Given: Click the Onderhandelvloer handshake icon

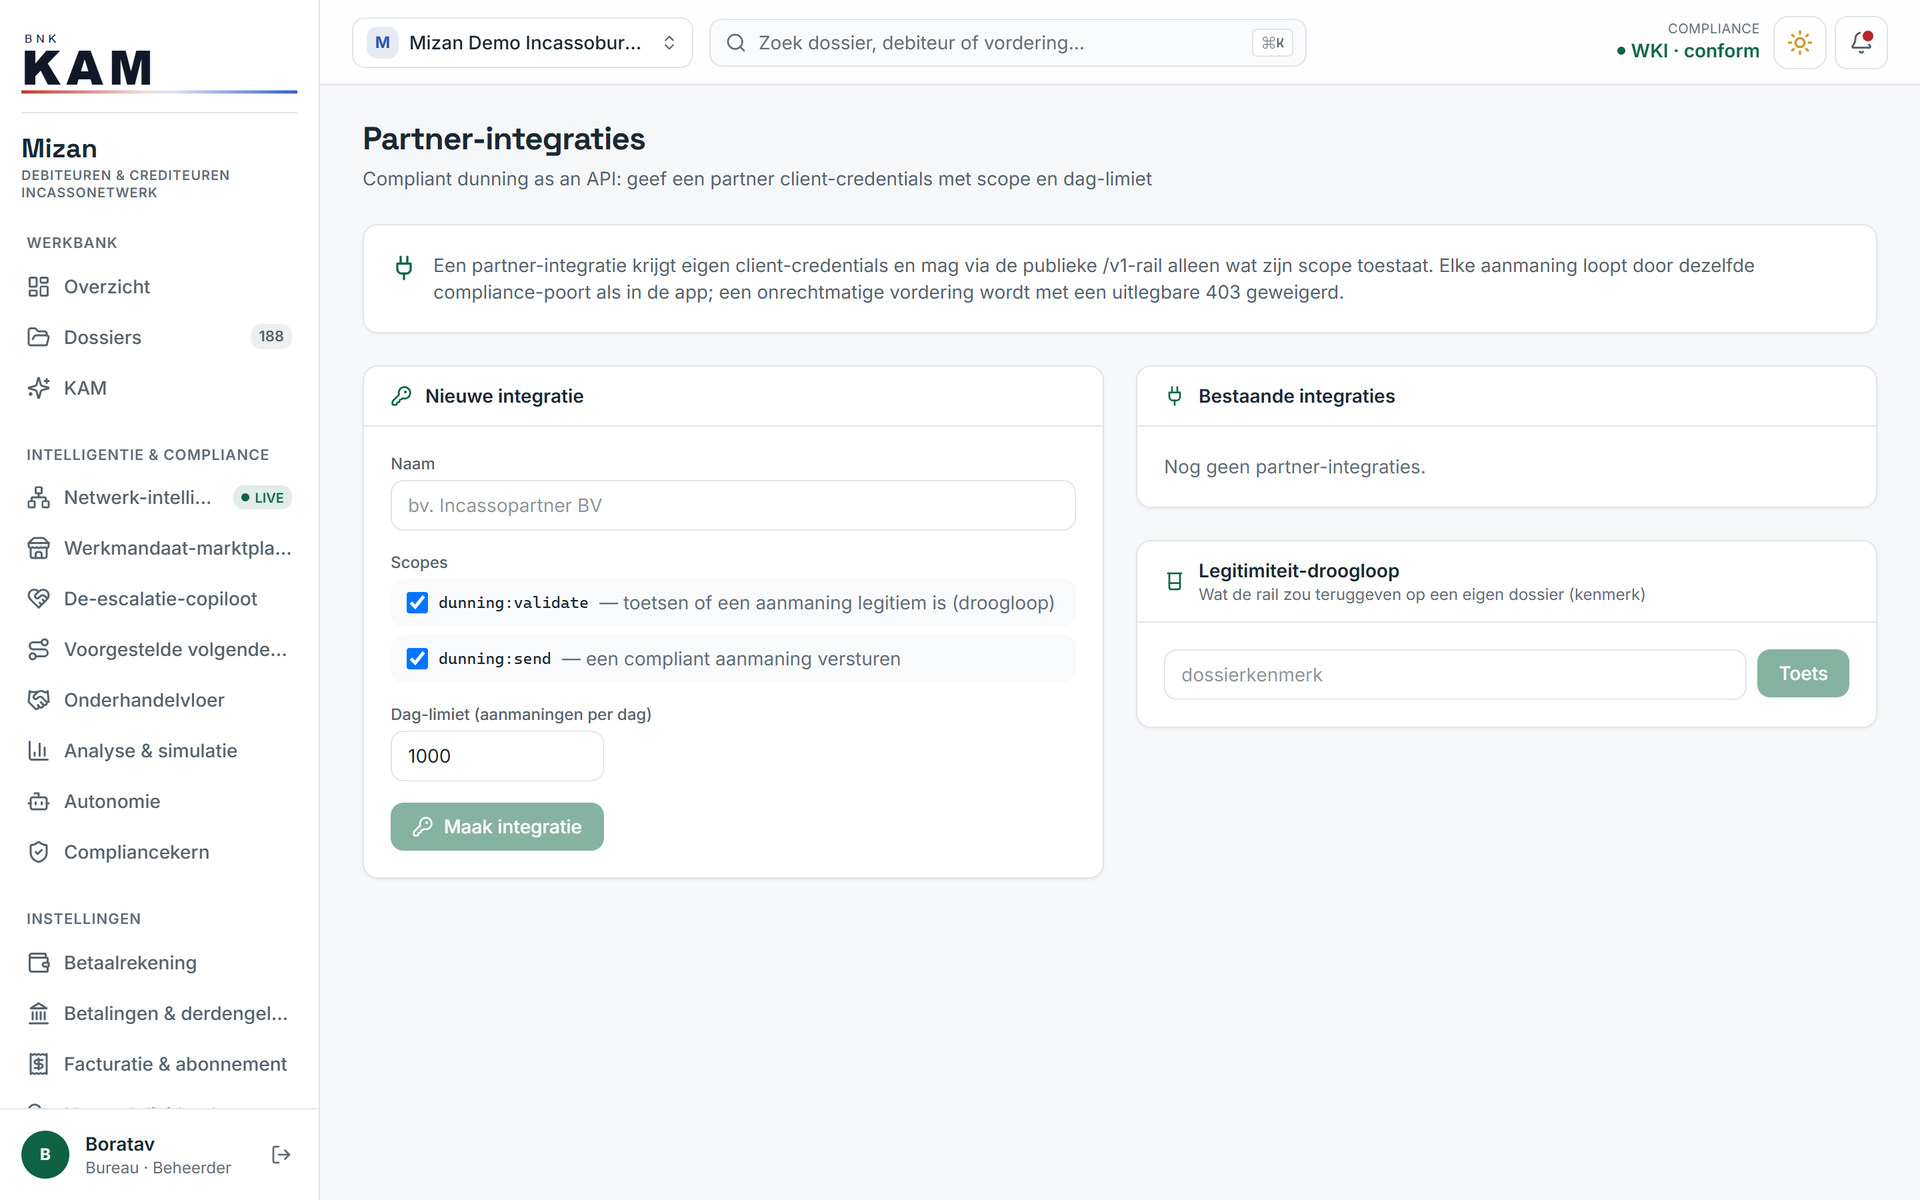Looking at the screenshot, I should tap(38, 700).
